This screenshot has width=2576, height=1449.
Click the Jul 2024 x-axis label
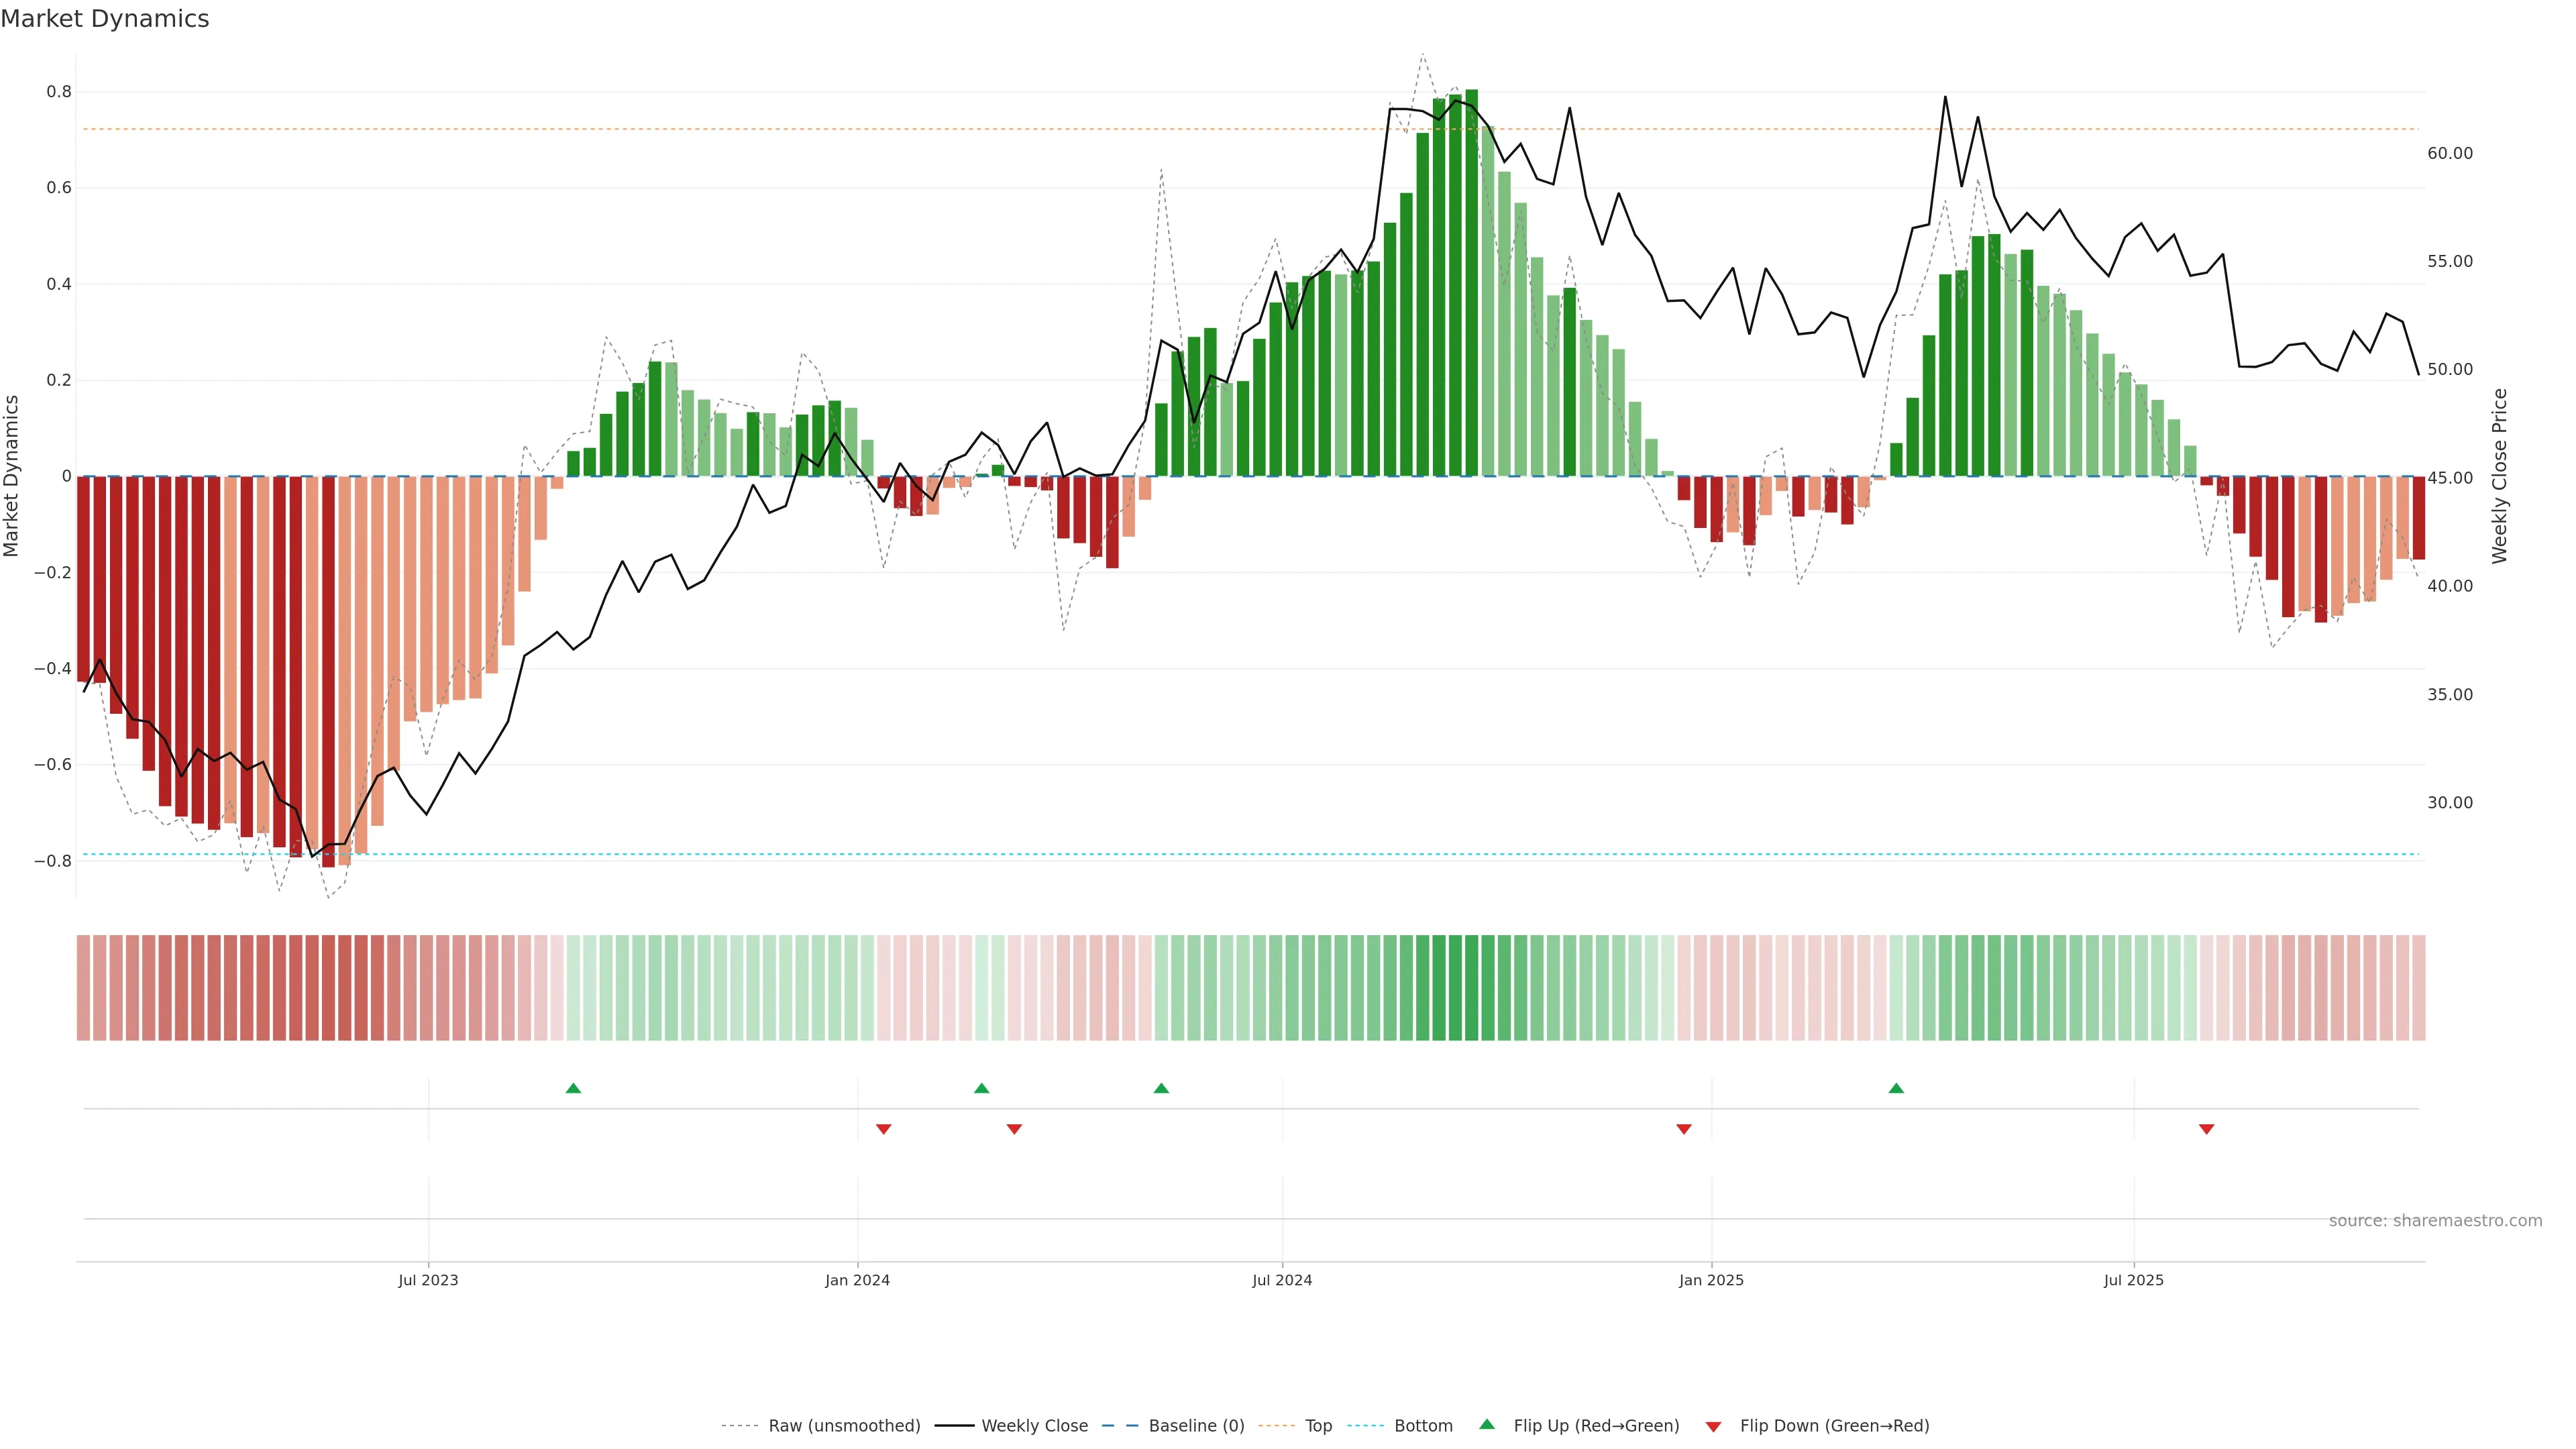click(1282, 1280)
